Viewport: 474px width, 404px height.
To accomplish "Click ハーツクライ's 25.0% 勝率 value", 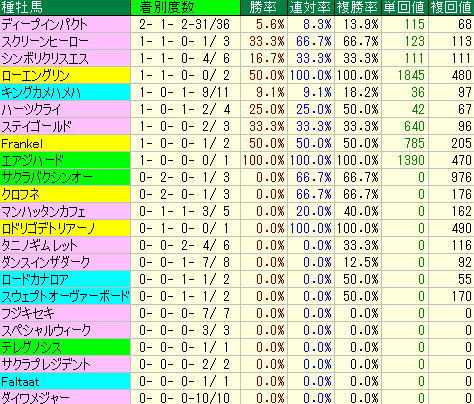I will 267,109.
